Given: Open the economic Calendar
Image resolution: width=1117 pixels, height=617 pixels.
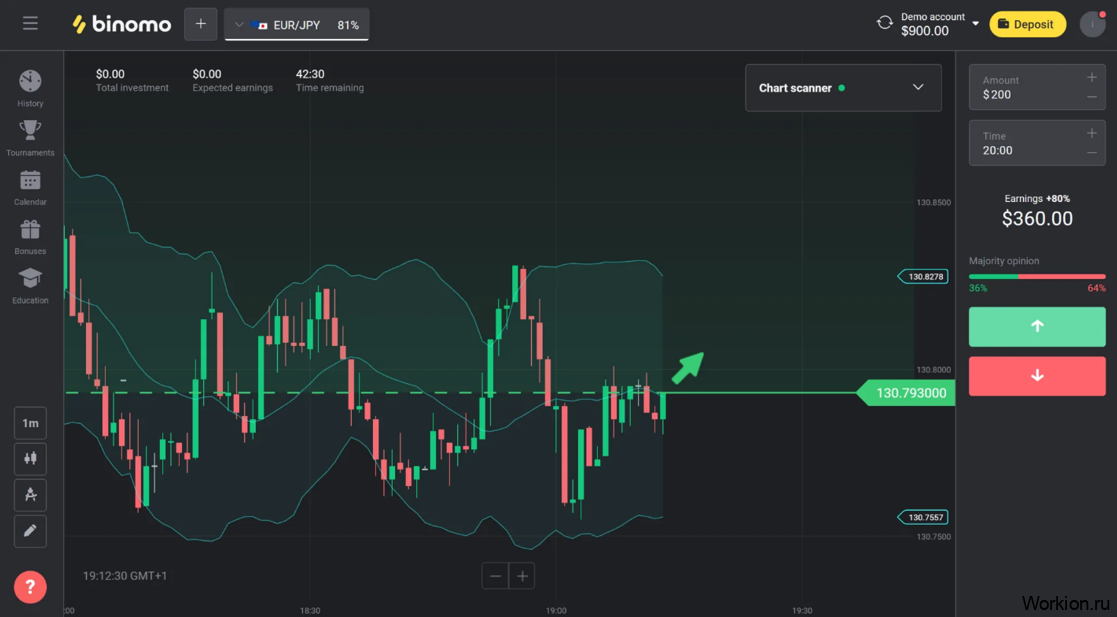Looking at the screenshot, I should [x=30, y=186].
